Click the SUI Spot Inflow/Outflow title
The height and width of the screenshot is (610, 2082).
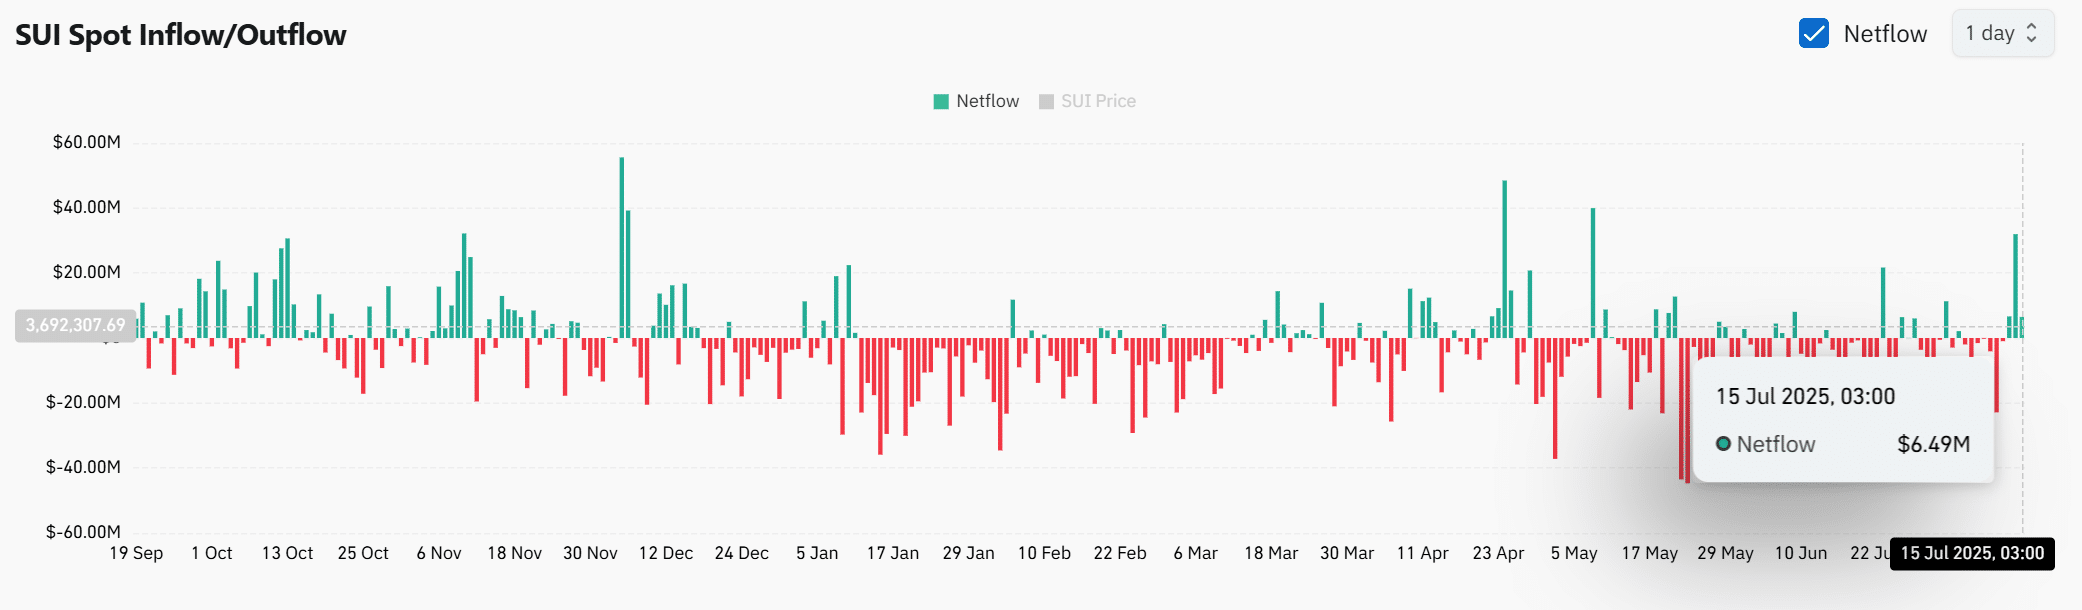(181, 35)
